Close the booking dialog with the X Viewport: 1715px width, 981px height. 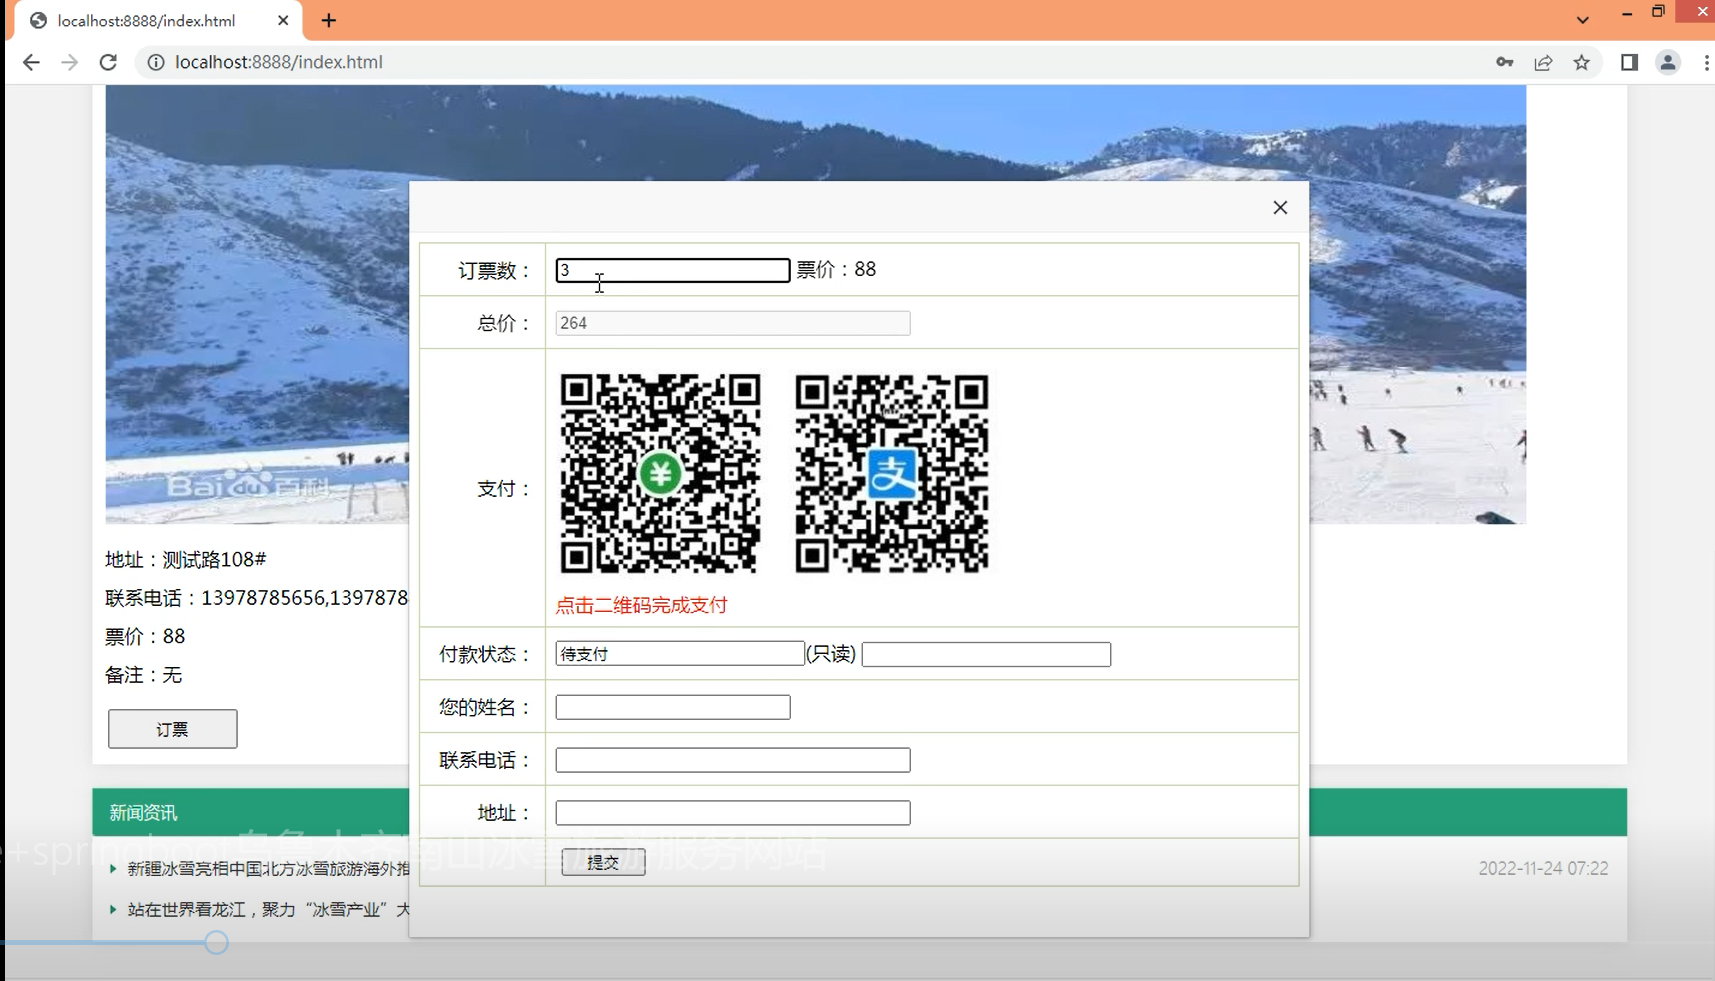pos(1280,208)
